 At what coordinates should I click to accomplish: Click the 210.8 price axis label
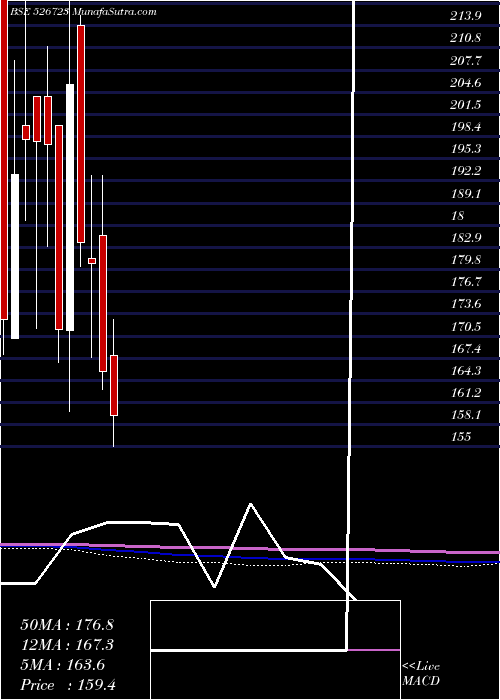click(x=466, y=38)
